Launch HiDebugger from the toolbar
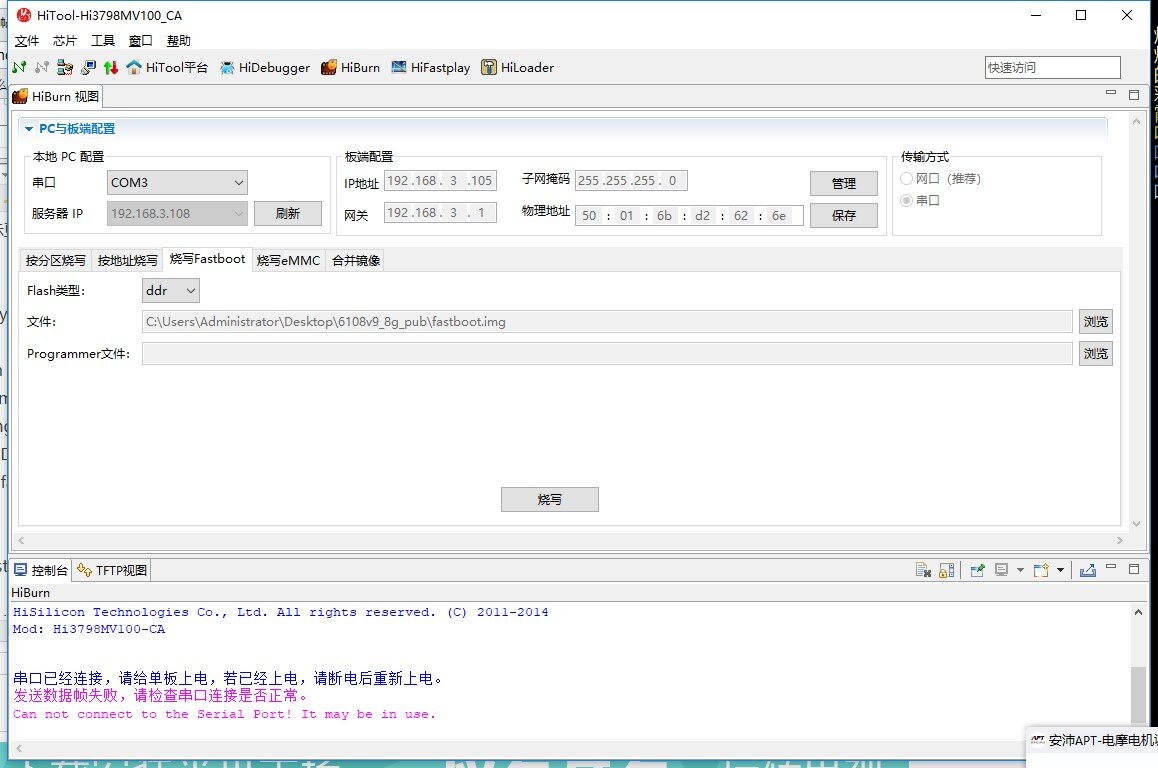 click(265, 67)
